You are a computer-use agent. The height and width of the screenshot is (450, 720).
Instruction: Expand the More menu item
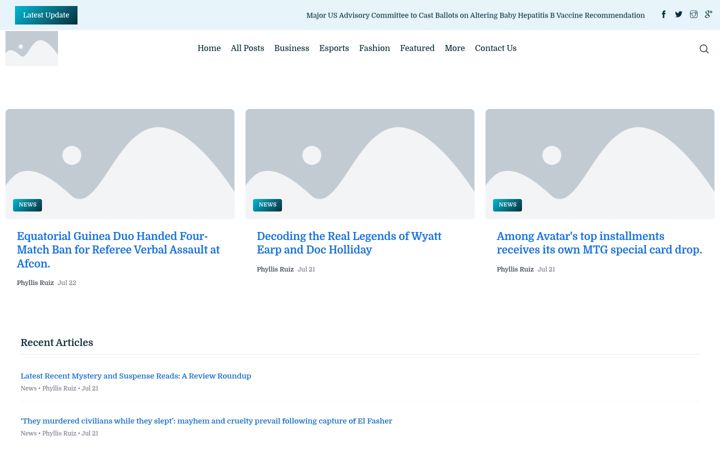[x=455, y=48]
